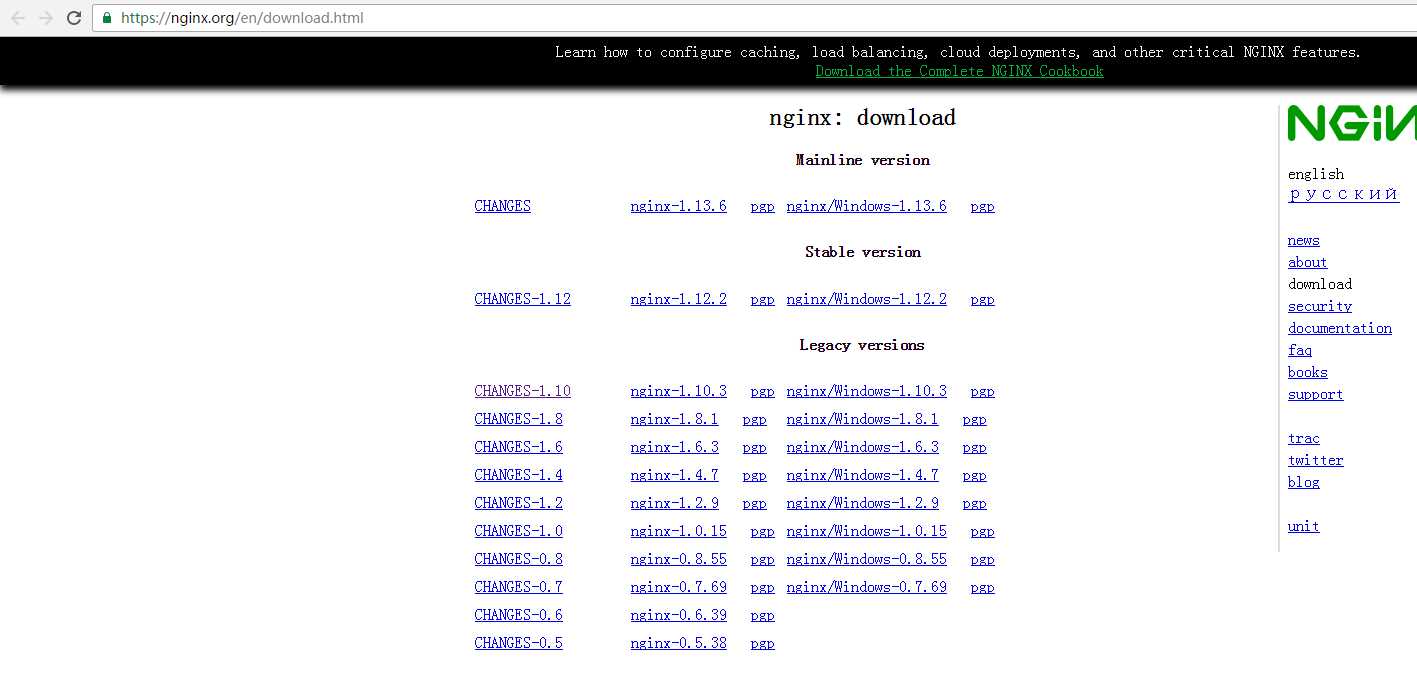Open the visited CHANGES-1.10 link
1417x675 pixels.
click(x=522, y=391)
